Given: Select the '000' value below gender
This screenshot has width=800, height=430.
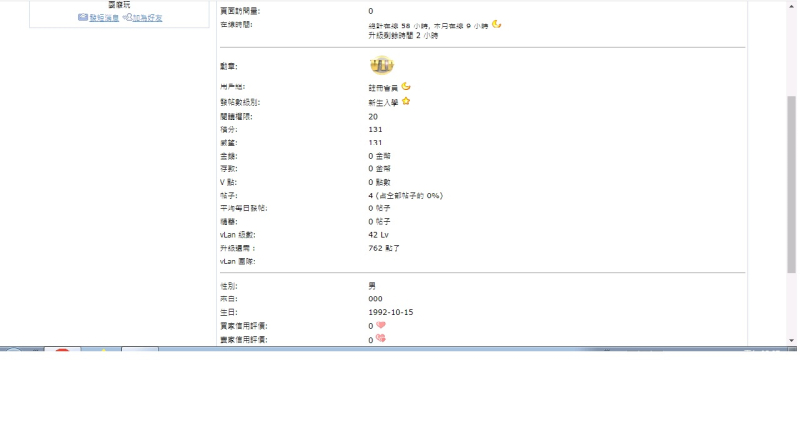Looking at the screenshot, I should (x=375, y=299).
